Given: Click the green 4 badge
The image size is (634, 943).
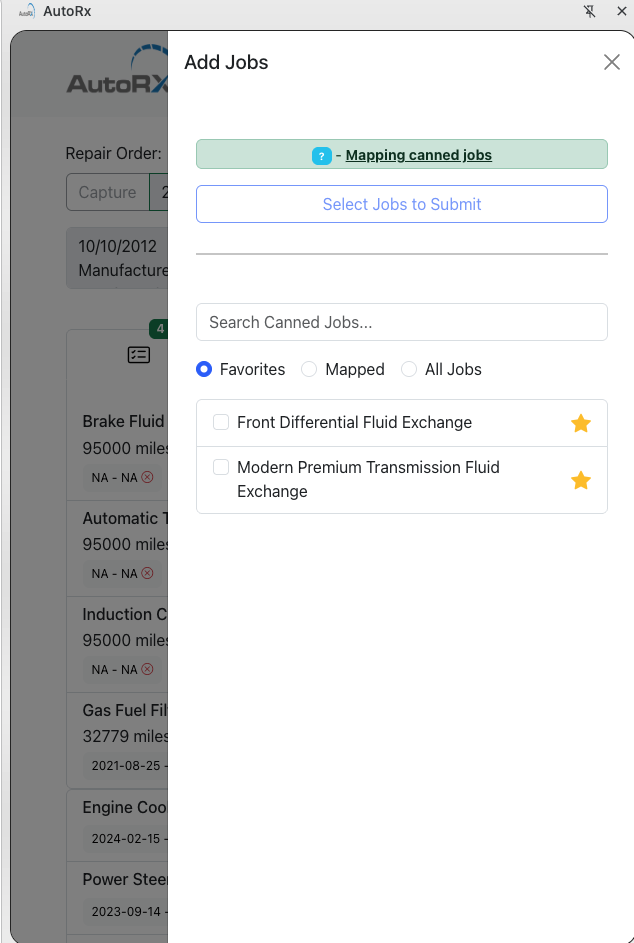Looking at the screenshot, I should (x=159, y=329).
